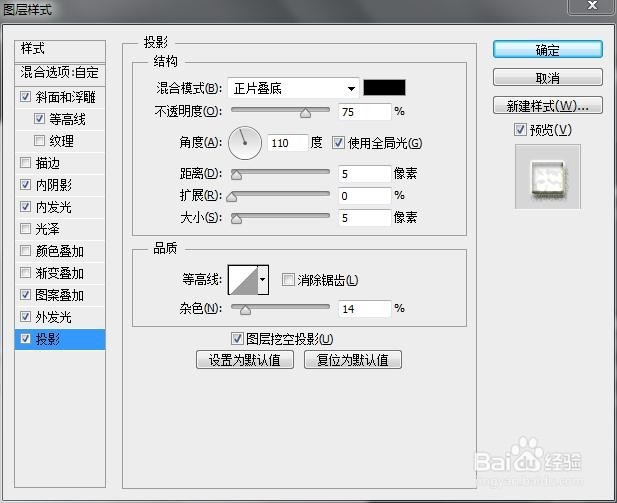This screenshot has width=617, height=503.
Task: Enable the 描边 checkbox
Action: click(26, 163)
